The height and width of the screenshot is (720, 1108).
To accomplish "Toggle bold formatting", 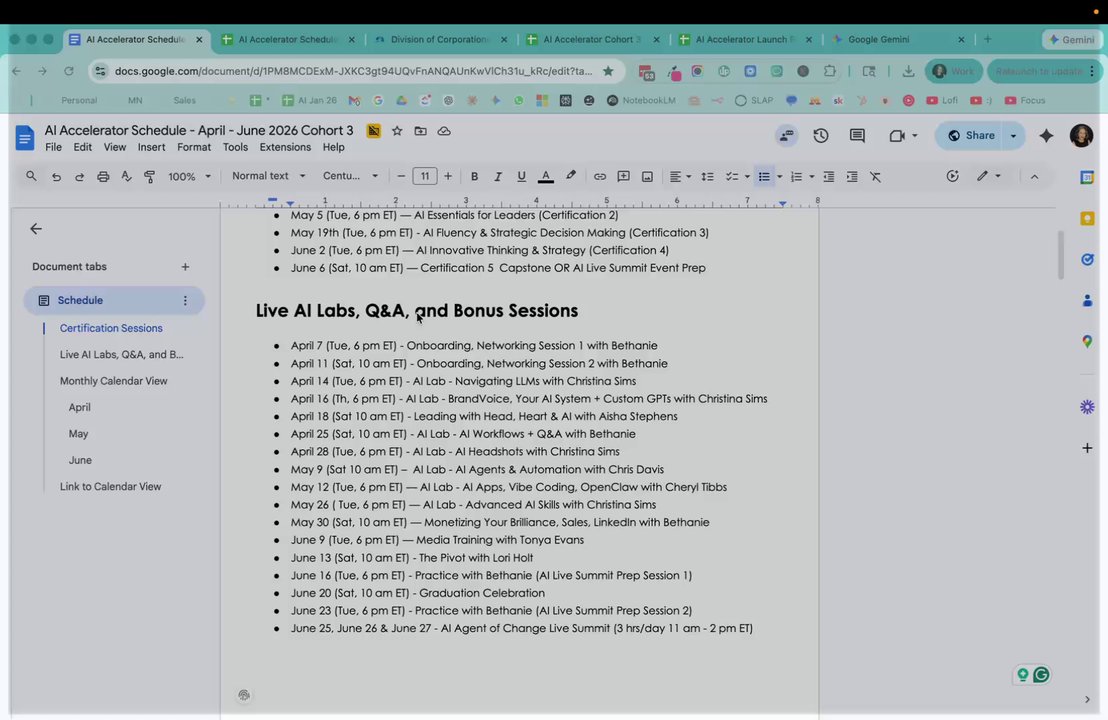I will pyautogui.click(x=474, y=177).
